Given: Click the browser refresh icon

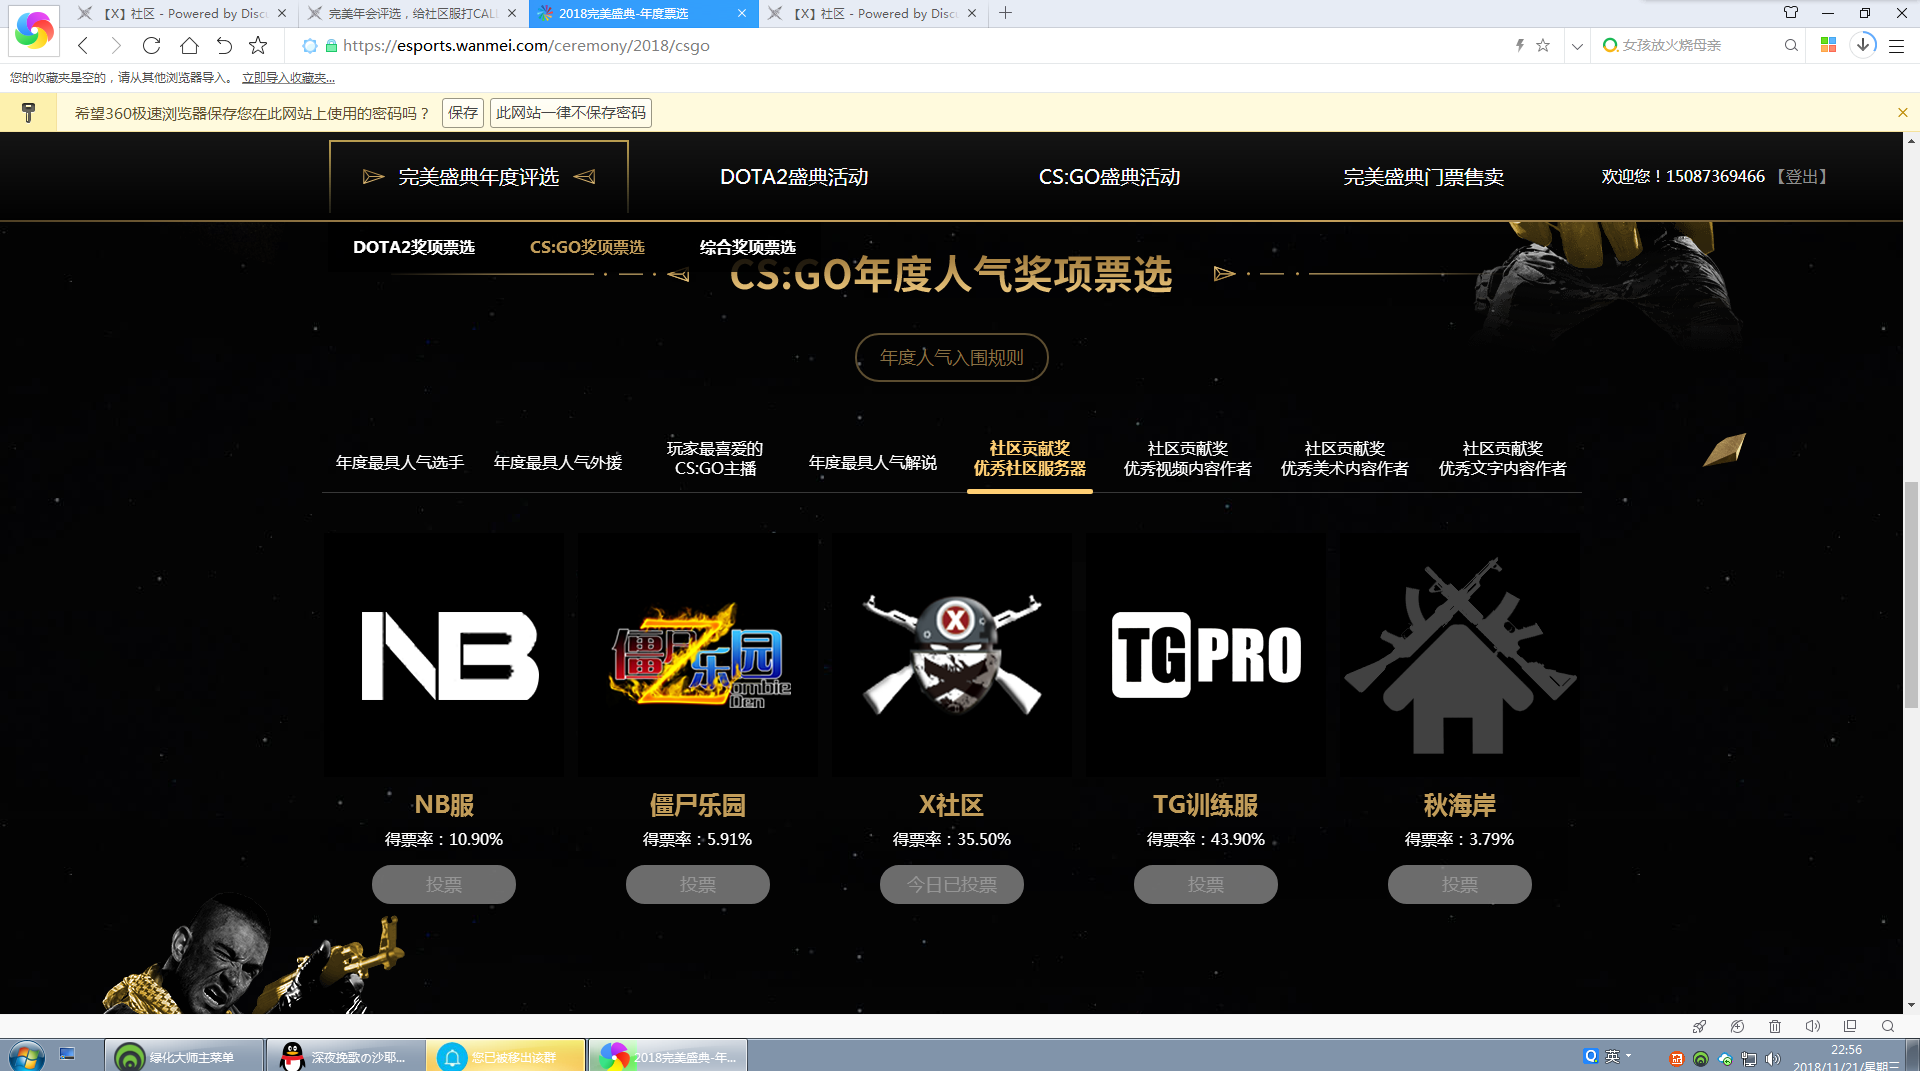Looking at the screenshot, I should (x=151, y=45).
